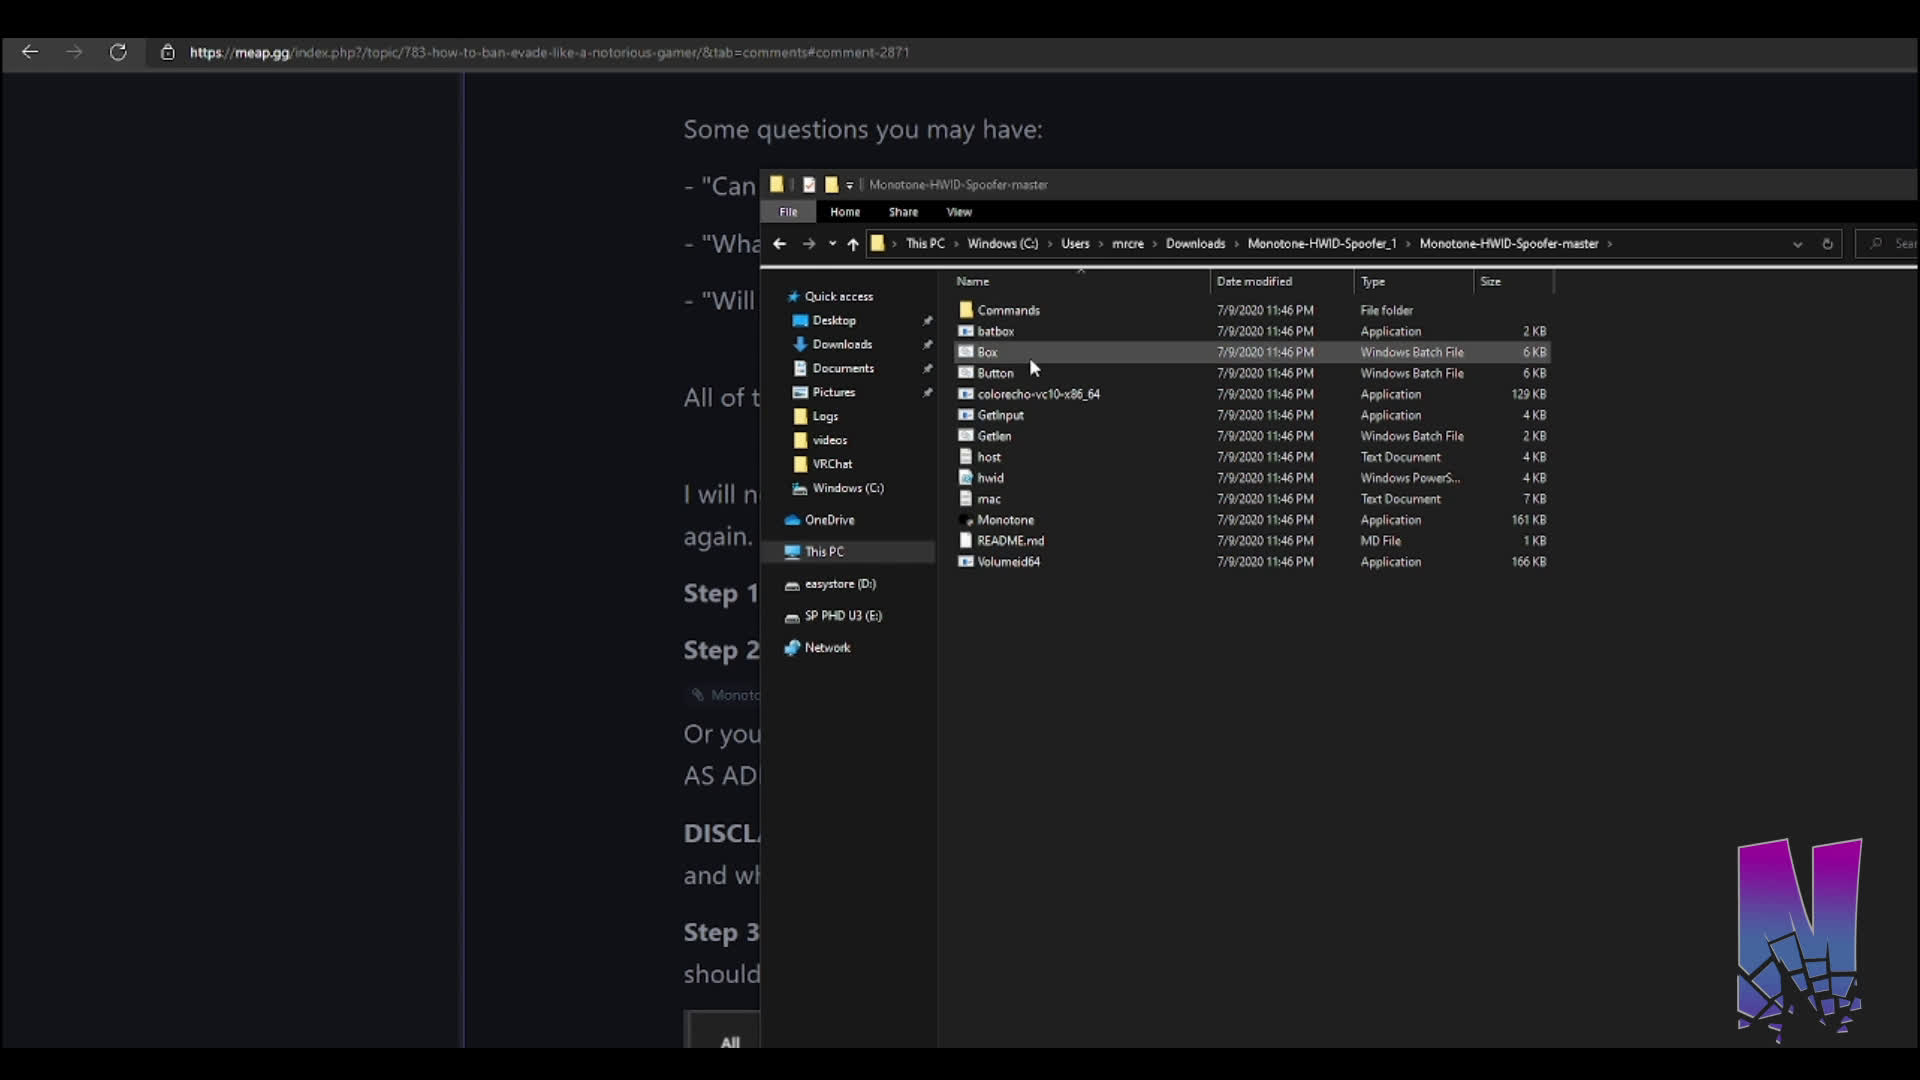1920x1080 pixels.
Task: Switch to the View ribbon tab
Action: [959, 212]
